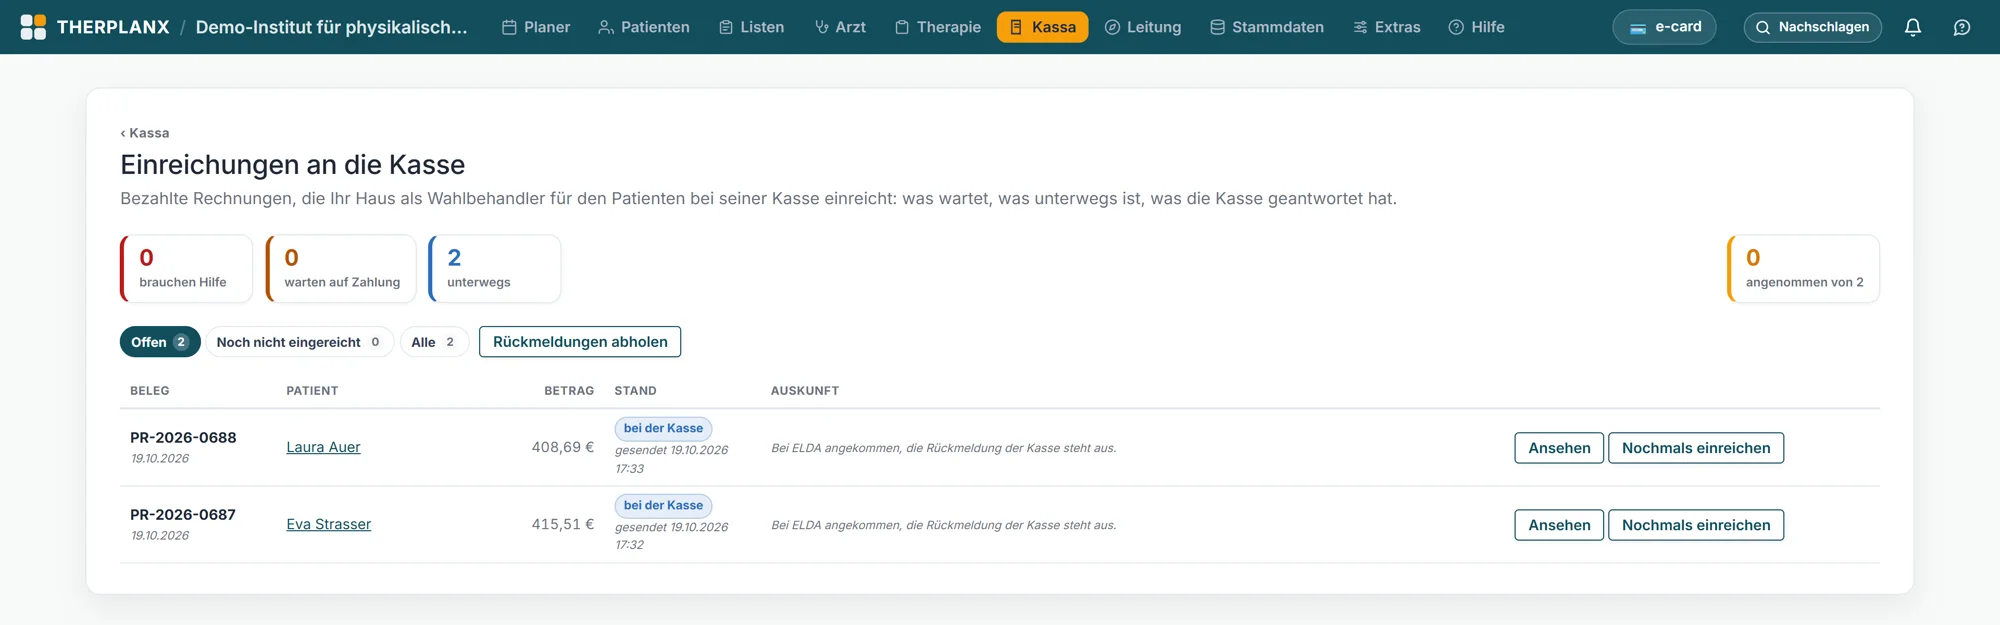Open the Nachschlagen search button
Screen dimensions: 2000x625
(1812, 27)
